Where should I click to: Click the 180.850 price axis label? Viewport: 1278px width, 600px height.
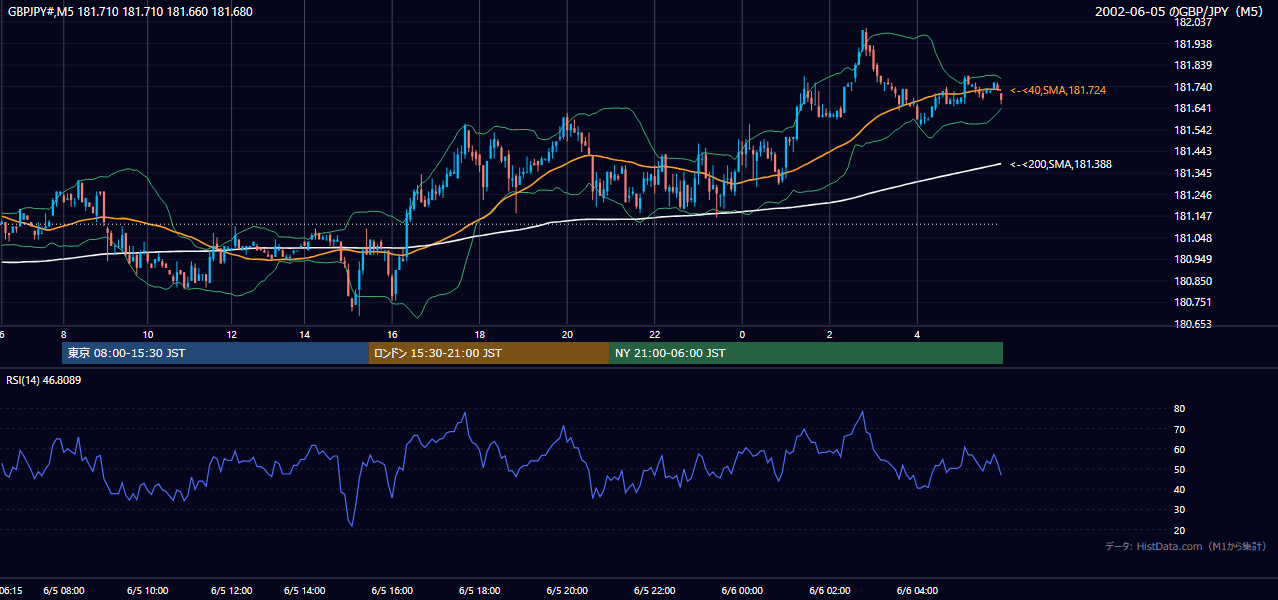point(1192,281)
